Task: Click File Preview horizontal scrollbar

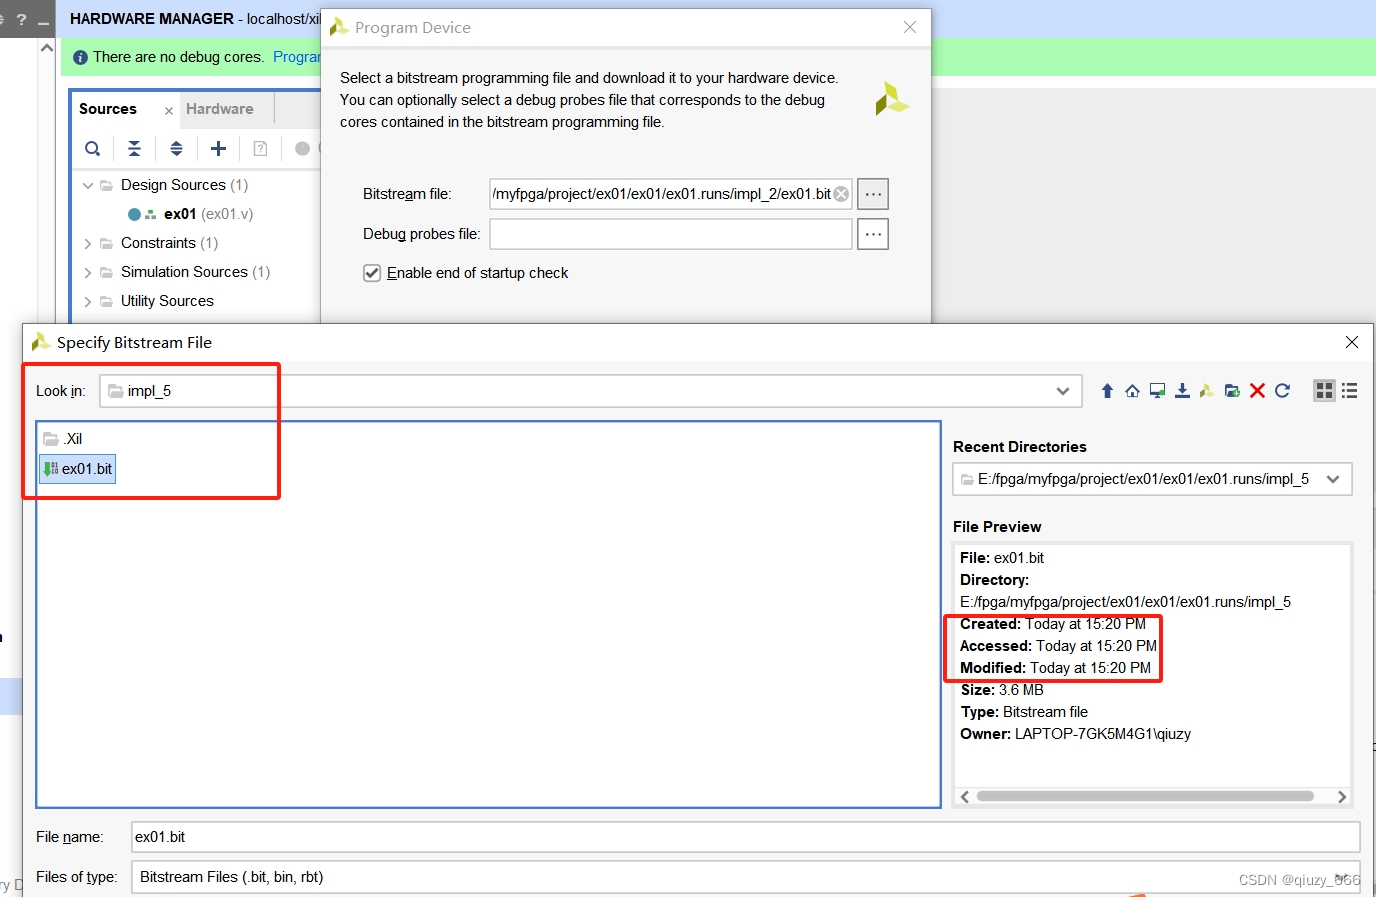Action: pyautogui.click(x=1145, y=796)
